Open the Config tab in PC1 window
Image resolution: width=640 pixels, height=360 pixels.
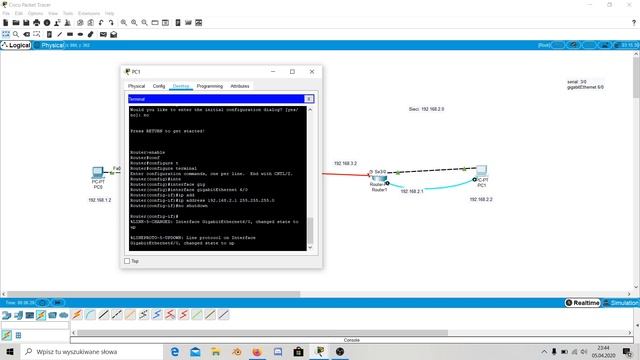[159, 86]
